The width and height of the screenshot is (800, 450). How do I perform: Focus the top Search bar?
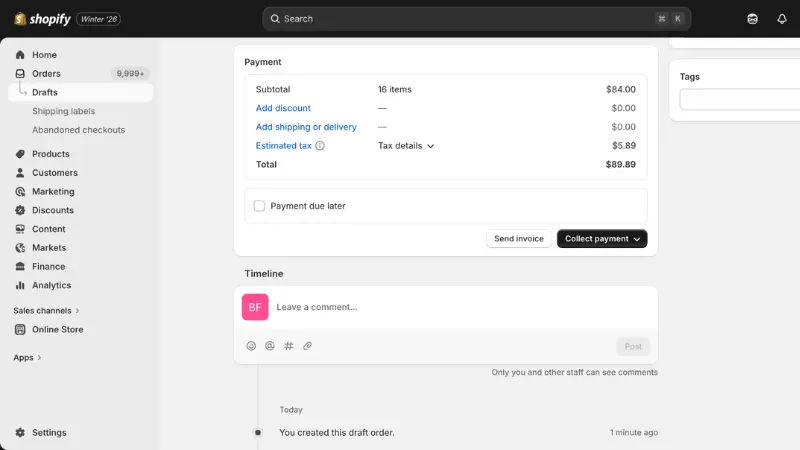click(x=477, y=19)
